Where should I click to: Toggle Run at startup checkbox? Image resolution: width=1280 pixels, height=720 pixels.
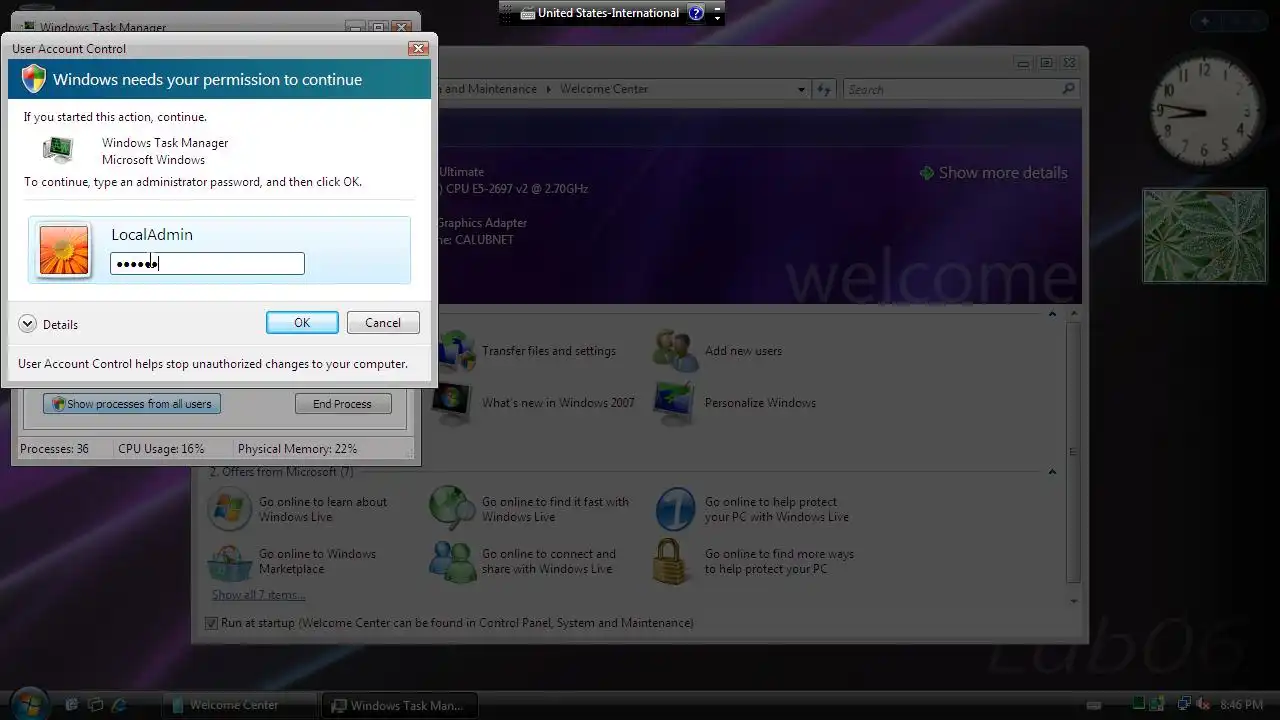pos(211,623)
